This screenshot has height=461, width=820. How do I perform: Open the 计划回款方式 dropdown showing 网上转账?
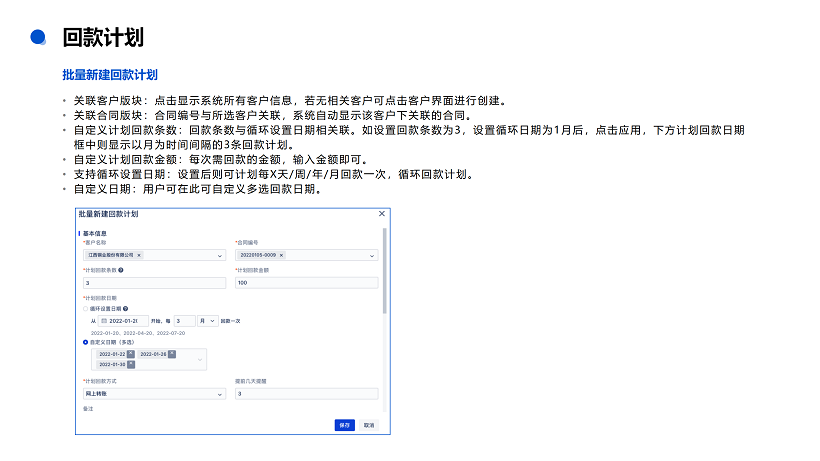click(x=154, y=394)
